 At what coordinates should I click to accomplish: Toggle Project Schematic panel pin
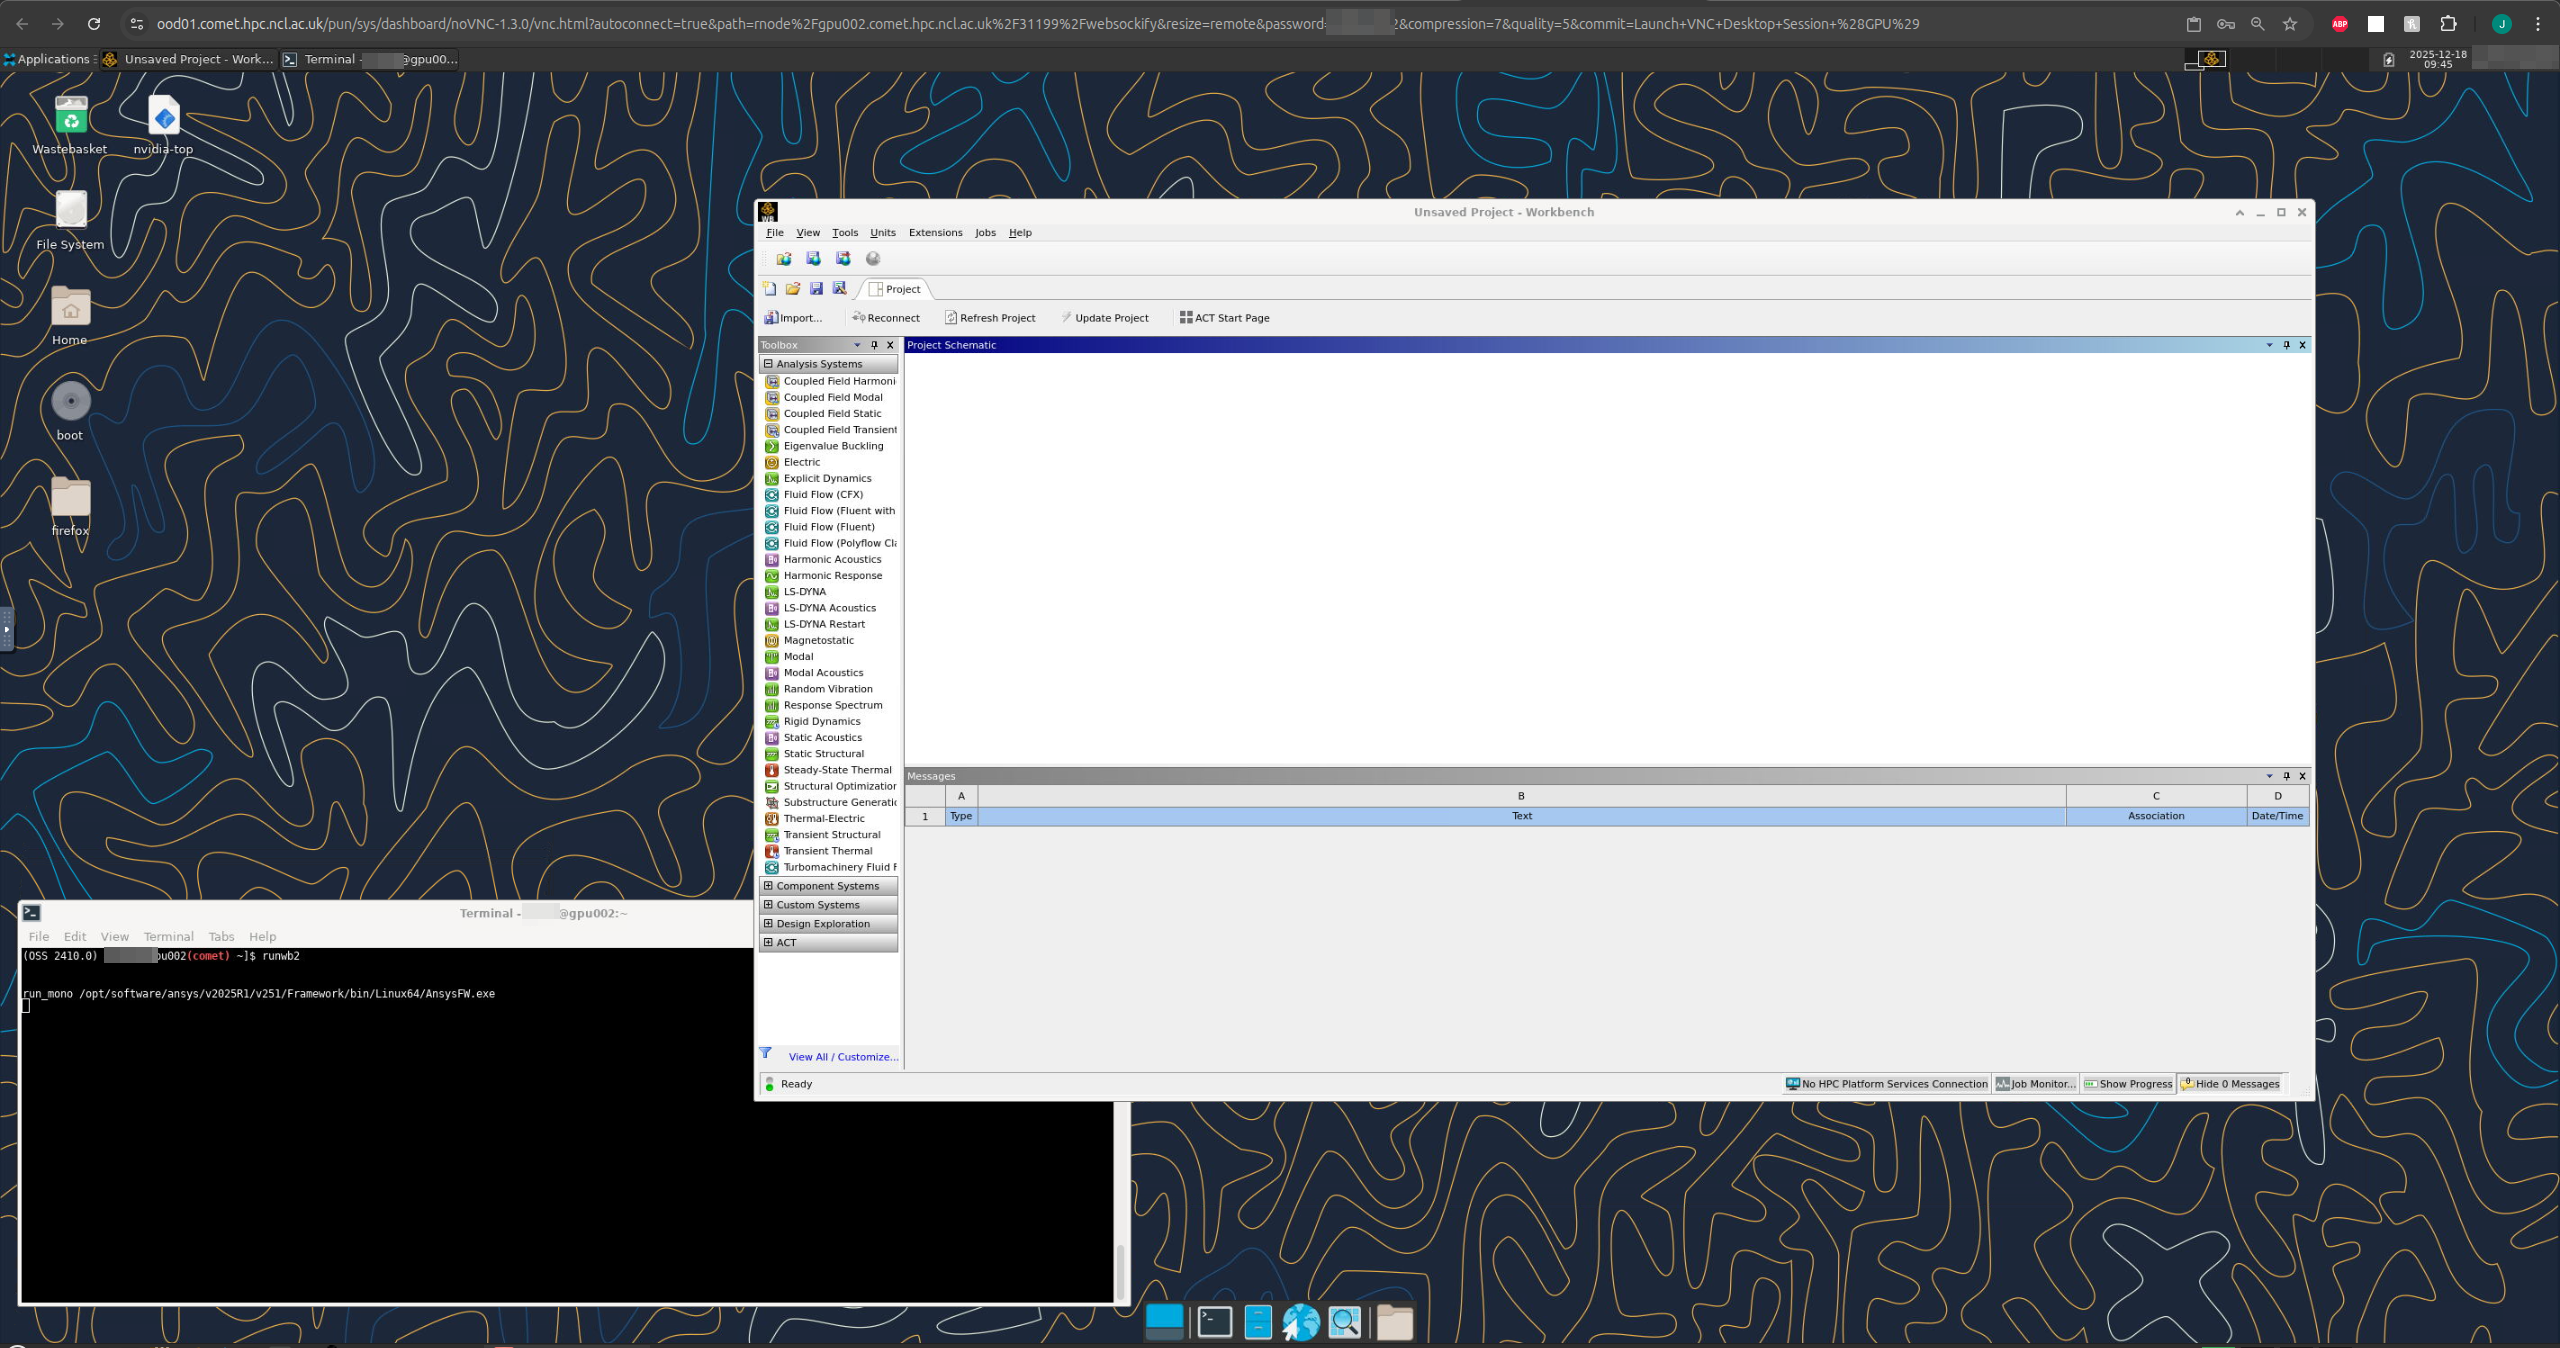click(x=2286, y=345)
